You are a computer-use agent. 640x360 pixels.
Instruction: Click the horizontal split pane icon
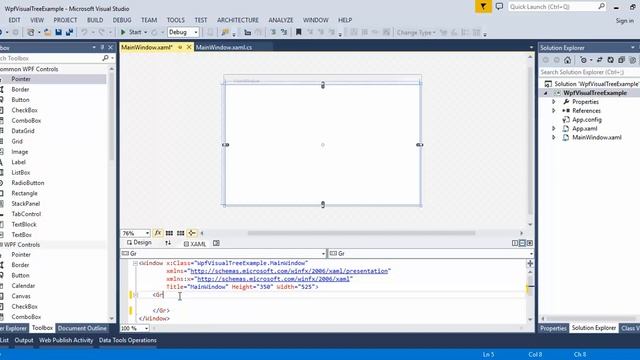coord(522,243)
